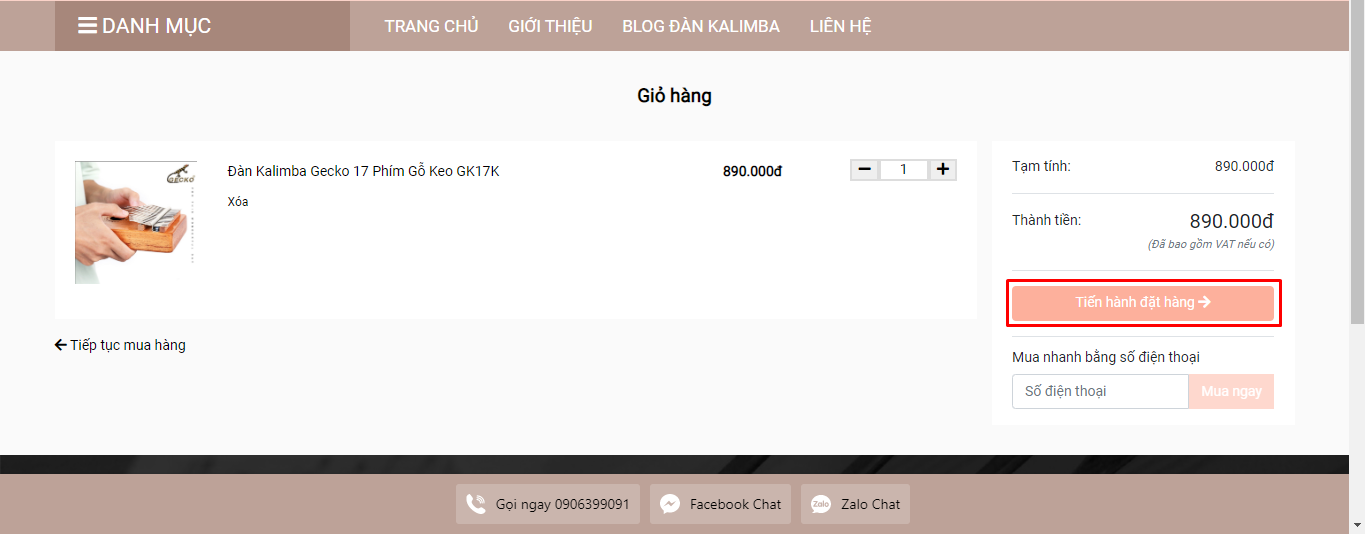
Task: Click the scrollbar down arrow
Action: 1357,525
